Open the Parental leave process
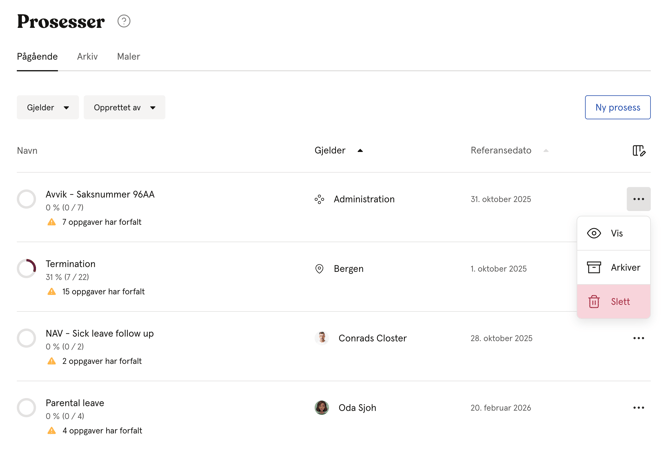The width and height of the screenshot is (670, 452). coord(75,403)
